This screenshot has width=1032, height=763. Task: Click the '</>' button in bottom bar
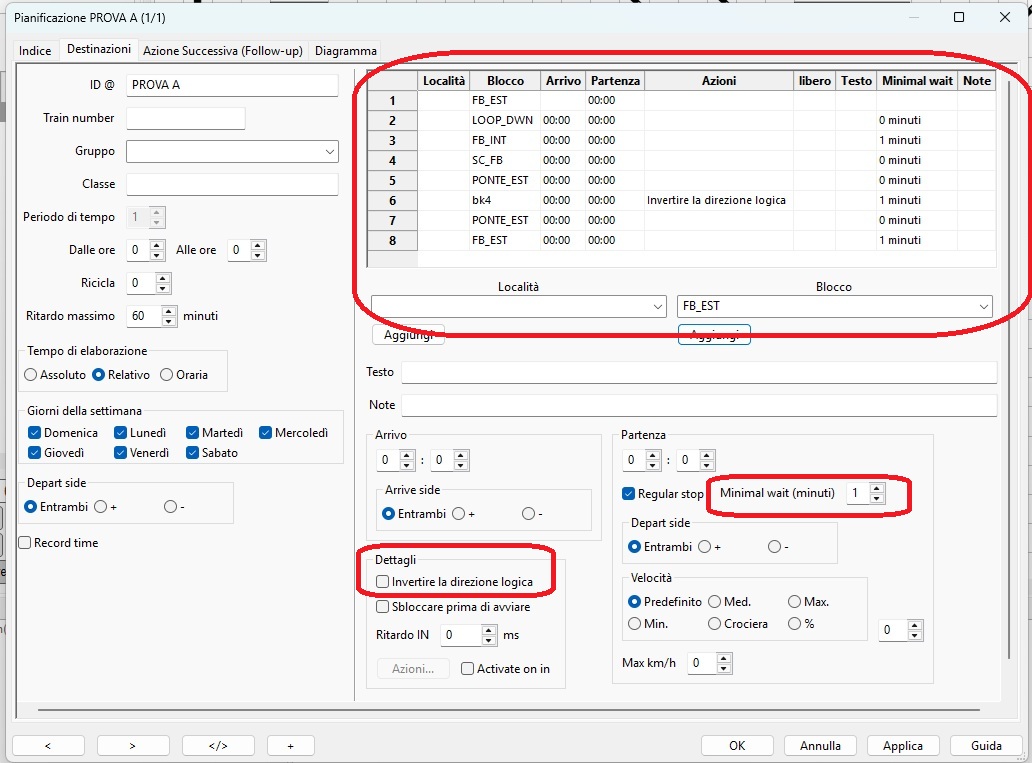[218, 746]
